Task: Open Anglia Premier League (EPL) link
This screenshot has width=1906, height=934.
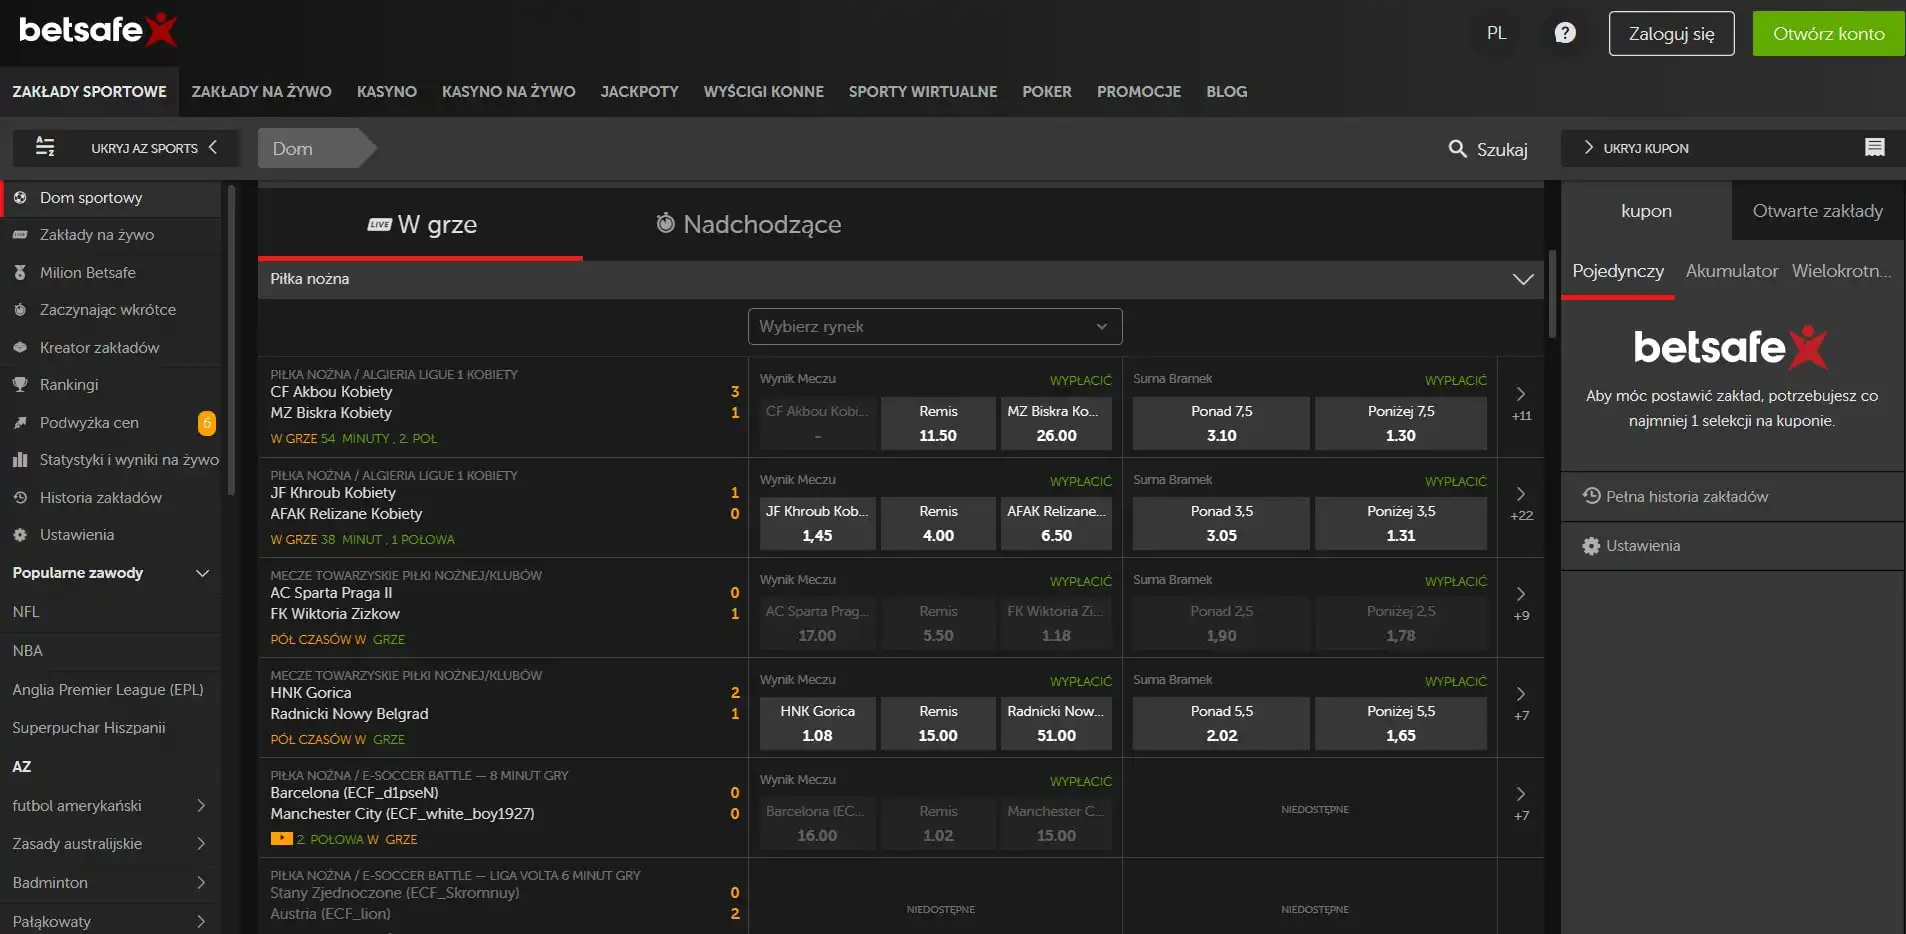Action: [108, 690]
